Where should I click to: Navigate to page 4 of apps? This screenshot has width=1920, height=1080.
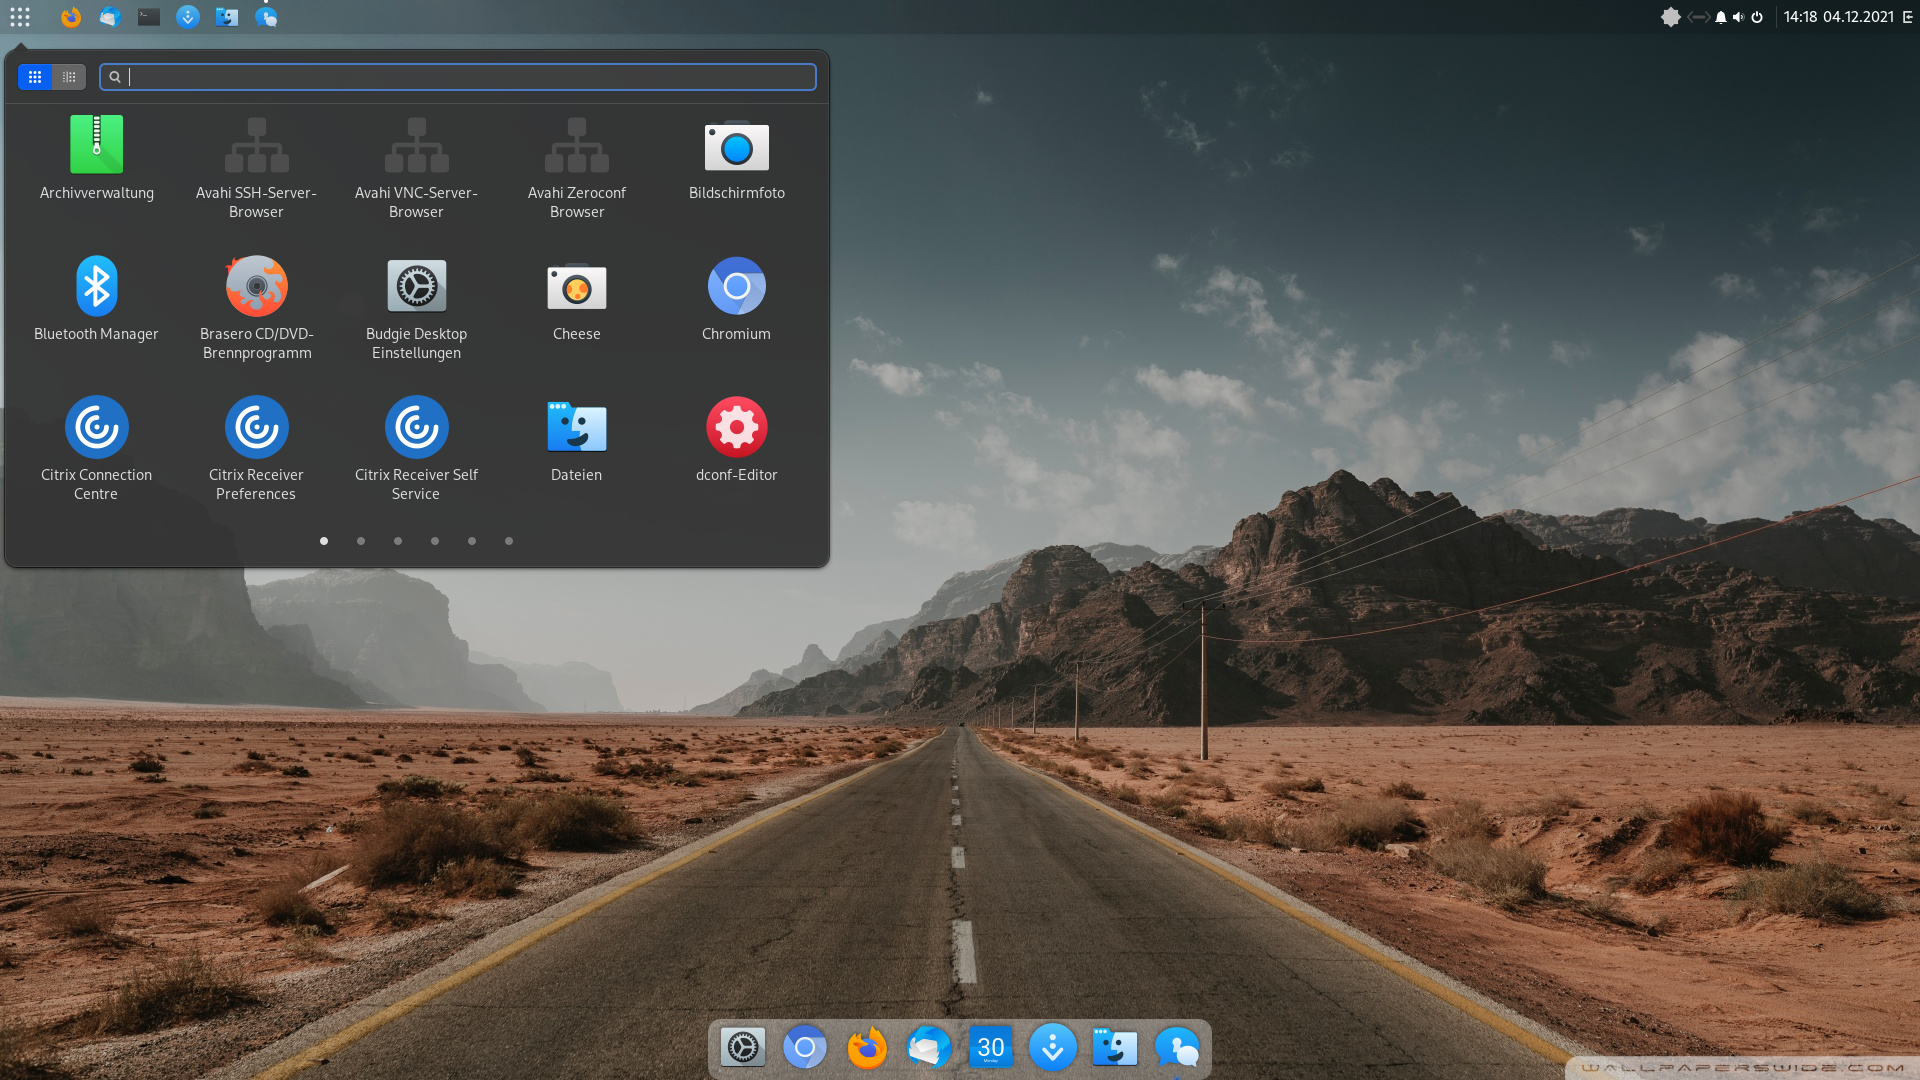435,541
